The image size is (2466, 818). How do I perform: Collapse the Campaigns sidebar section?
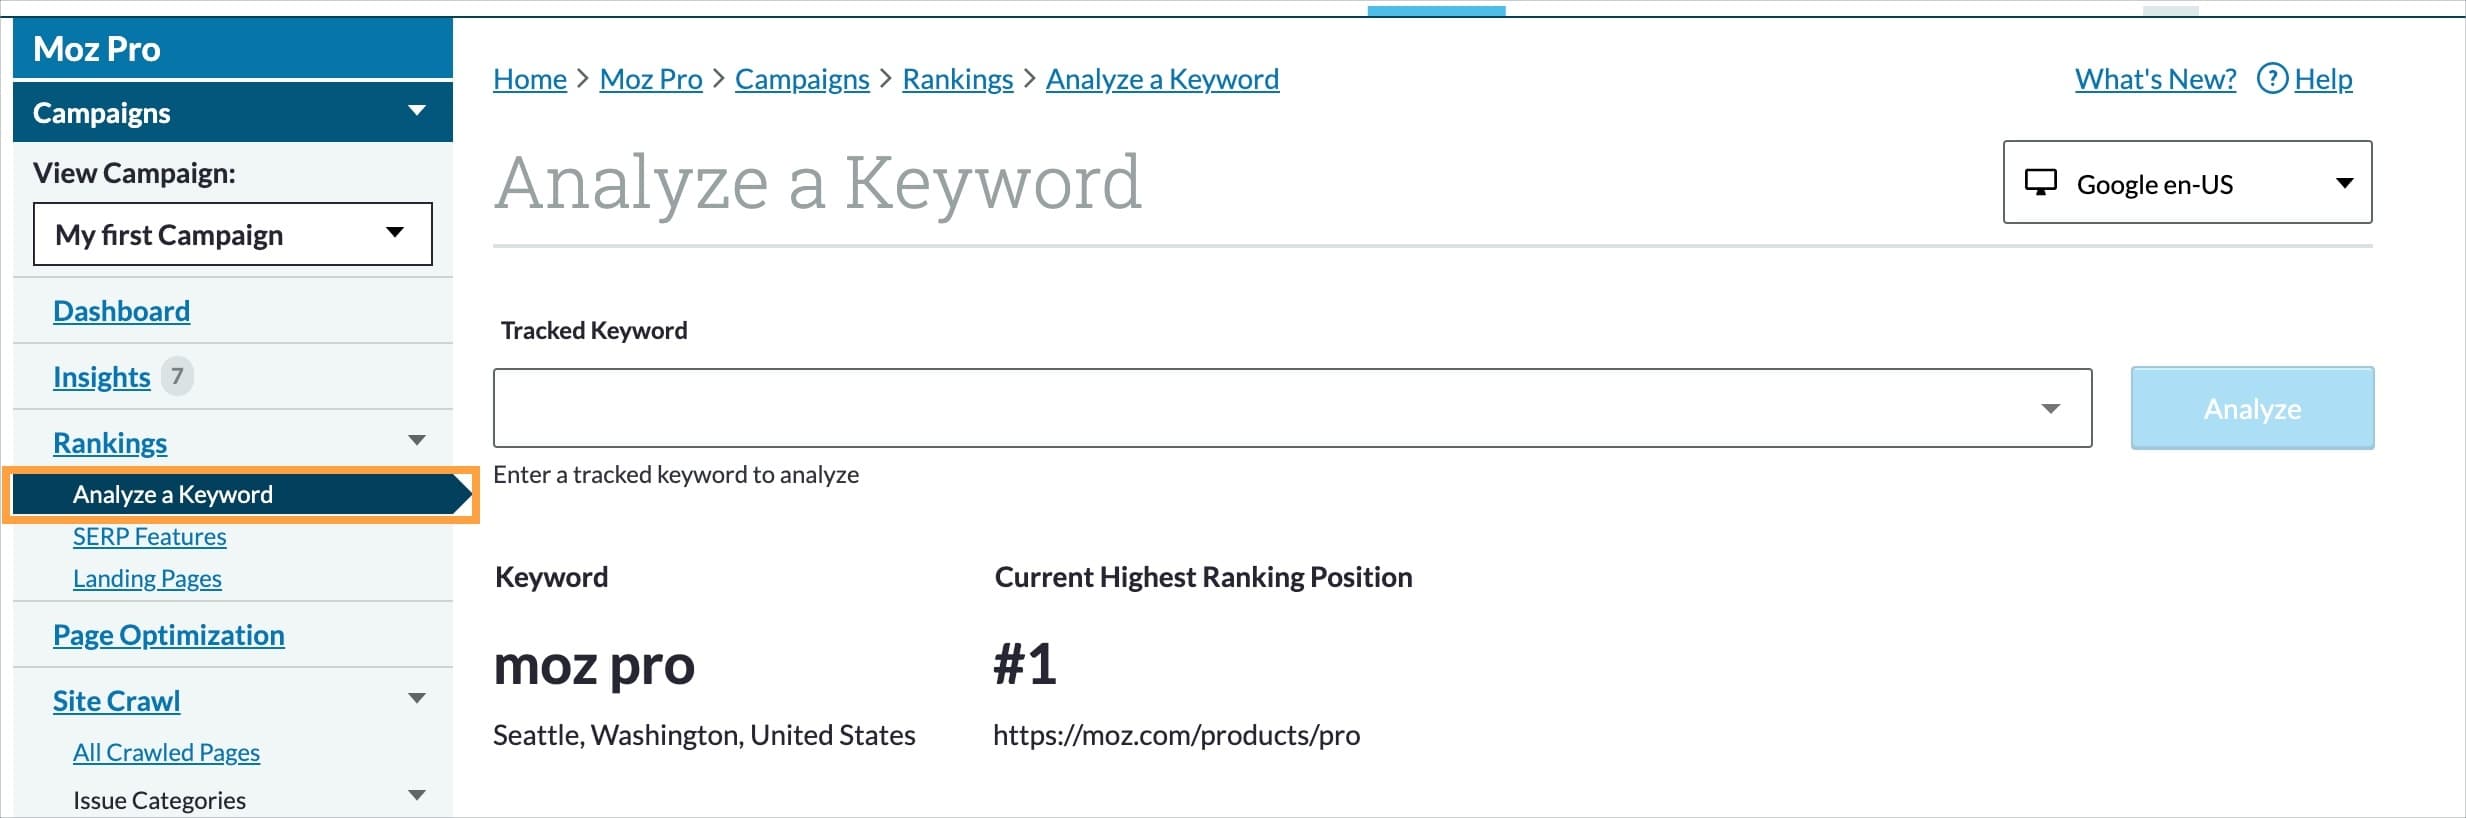pos(417,112)
